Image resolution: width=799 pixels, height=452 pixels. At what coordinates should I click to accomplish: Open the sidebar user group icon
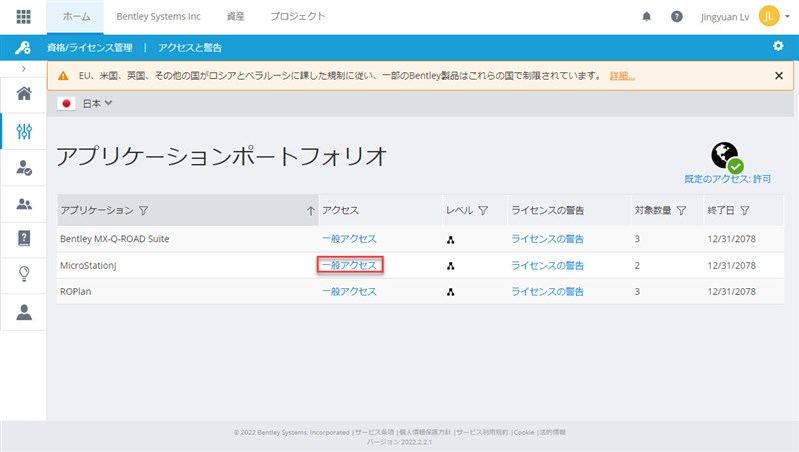[24, 204]
